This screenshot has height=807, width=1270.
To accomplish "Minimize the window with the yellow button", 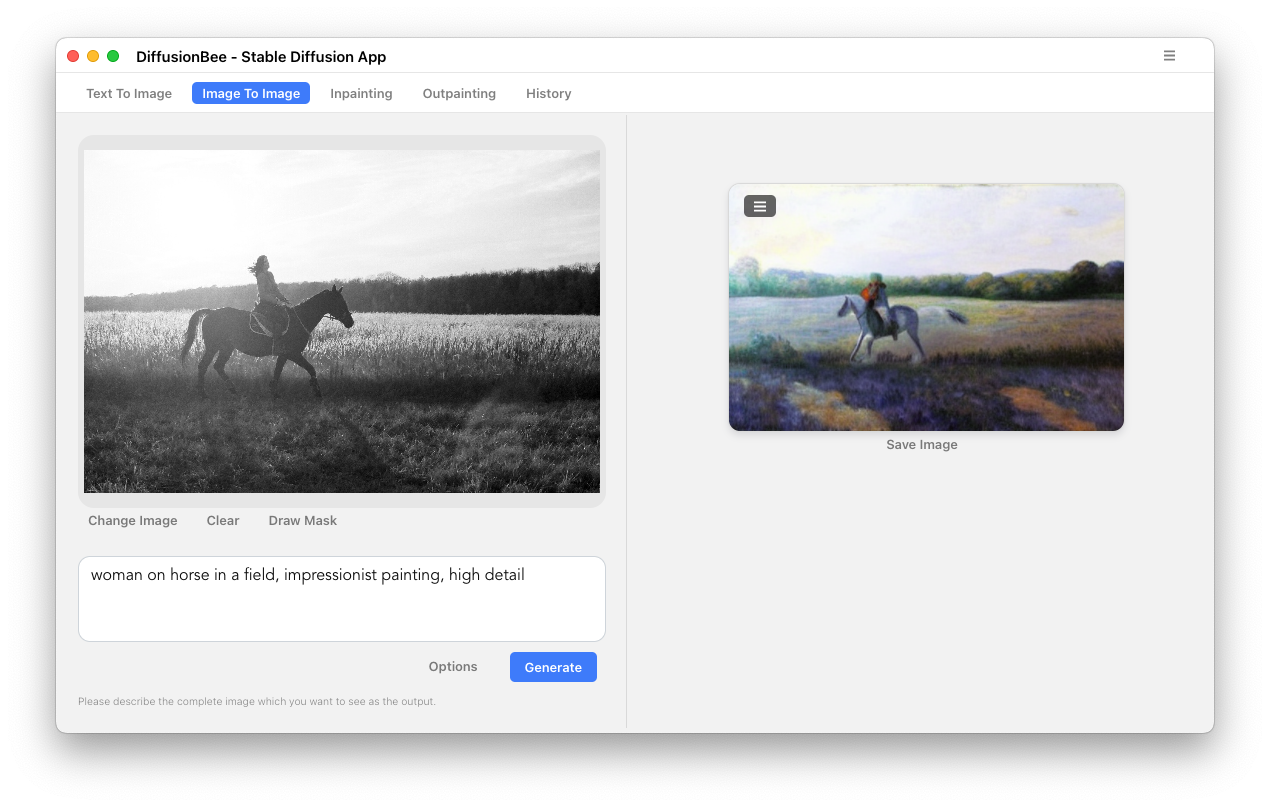I will [x=93, y=56].
